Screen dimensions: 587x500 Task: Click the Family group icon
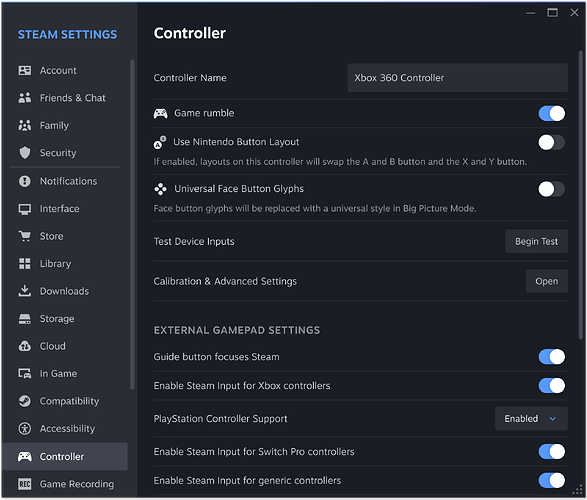click(x=25, y=125)
